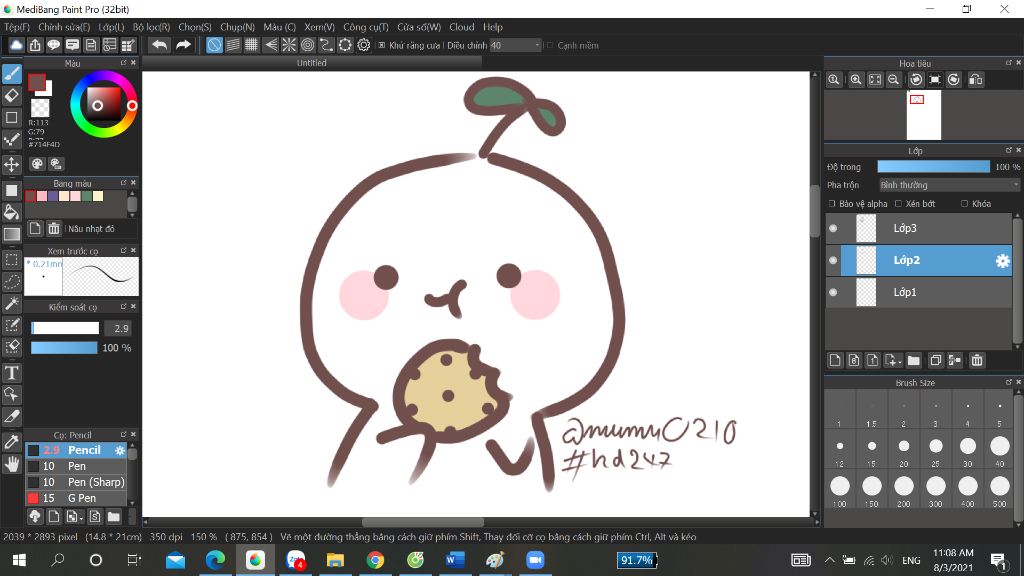This screenshot has height=576, width=1024.
Task: Expand the add-brush dropdown in brush panel
Action: pos(80,517)
